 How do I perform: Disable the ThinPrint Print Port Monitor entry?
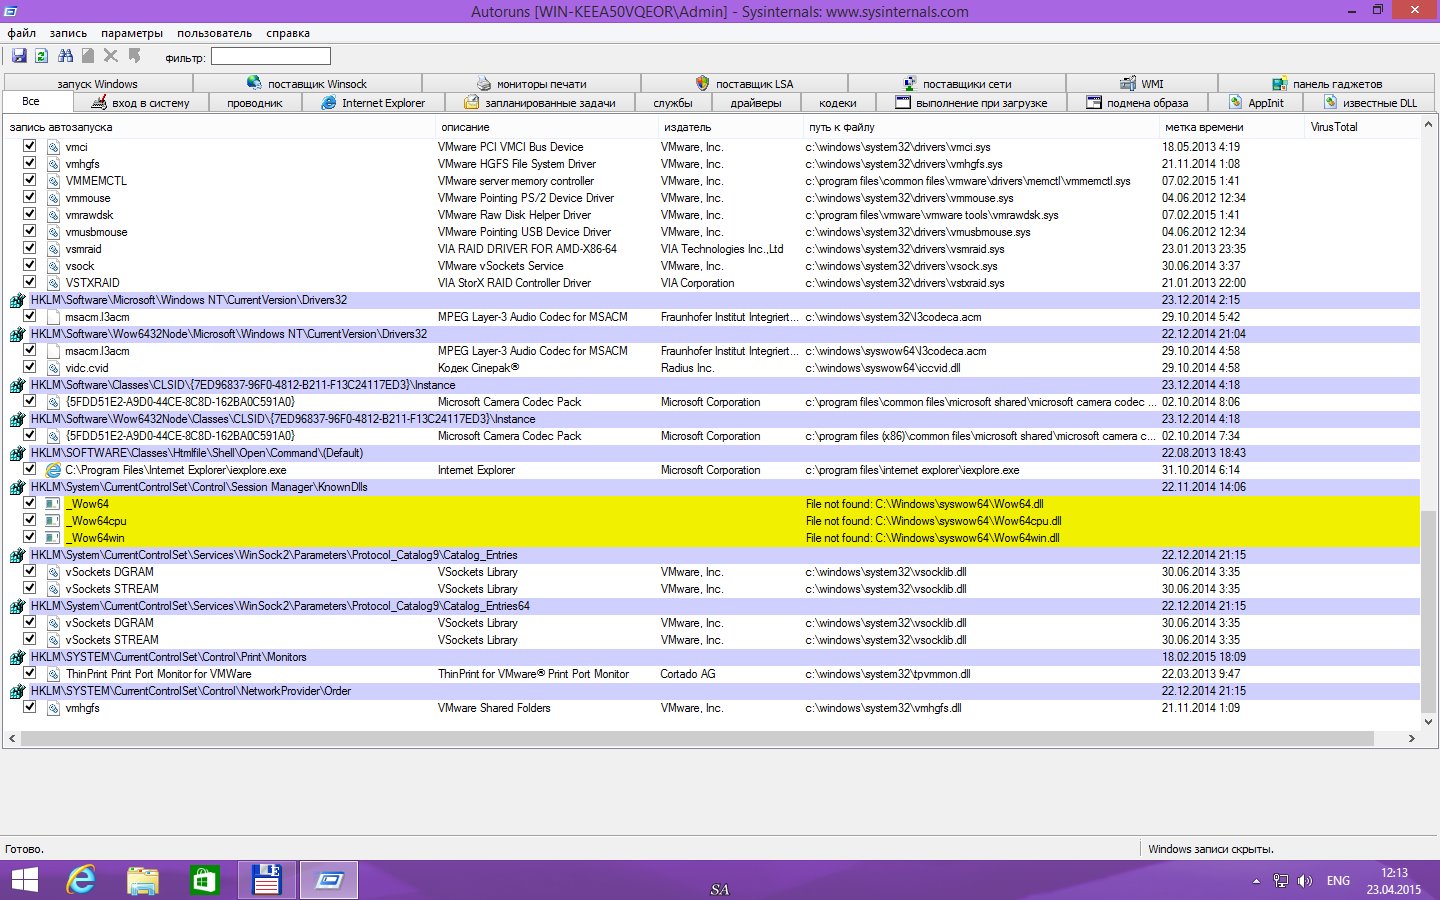click(29, 673)
